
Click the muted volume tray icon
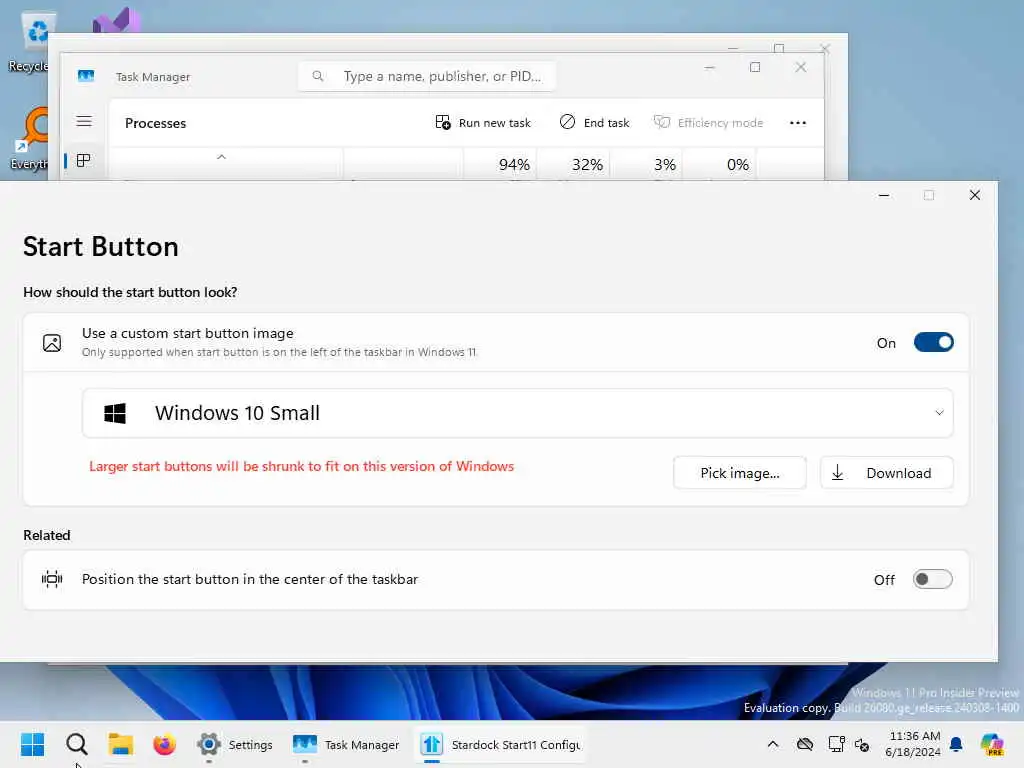(x=862, y=744)
